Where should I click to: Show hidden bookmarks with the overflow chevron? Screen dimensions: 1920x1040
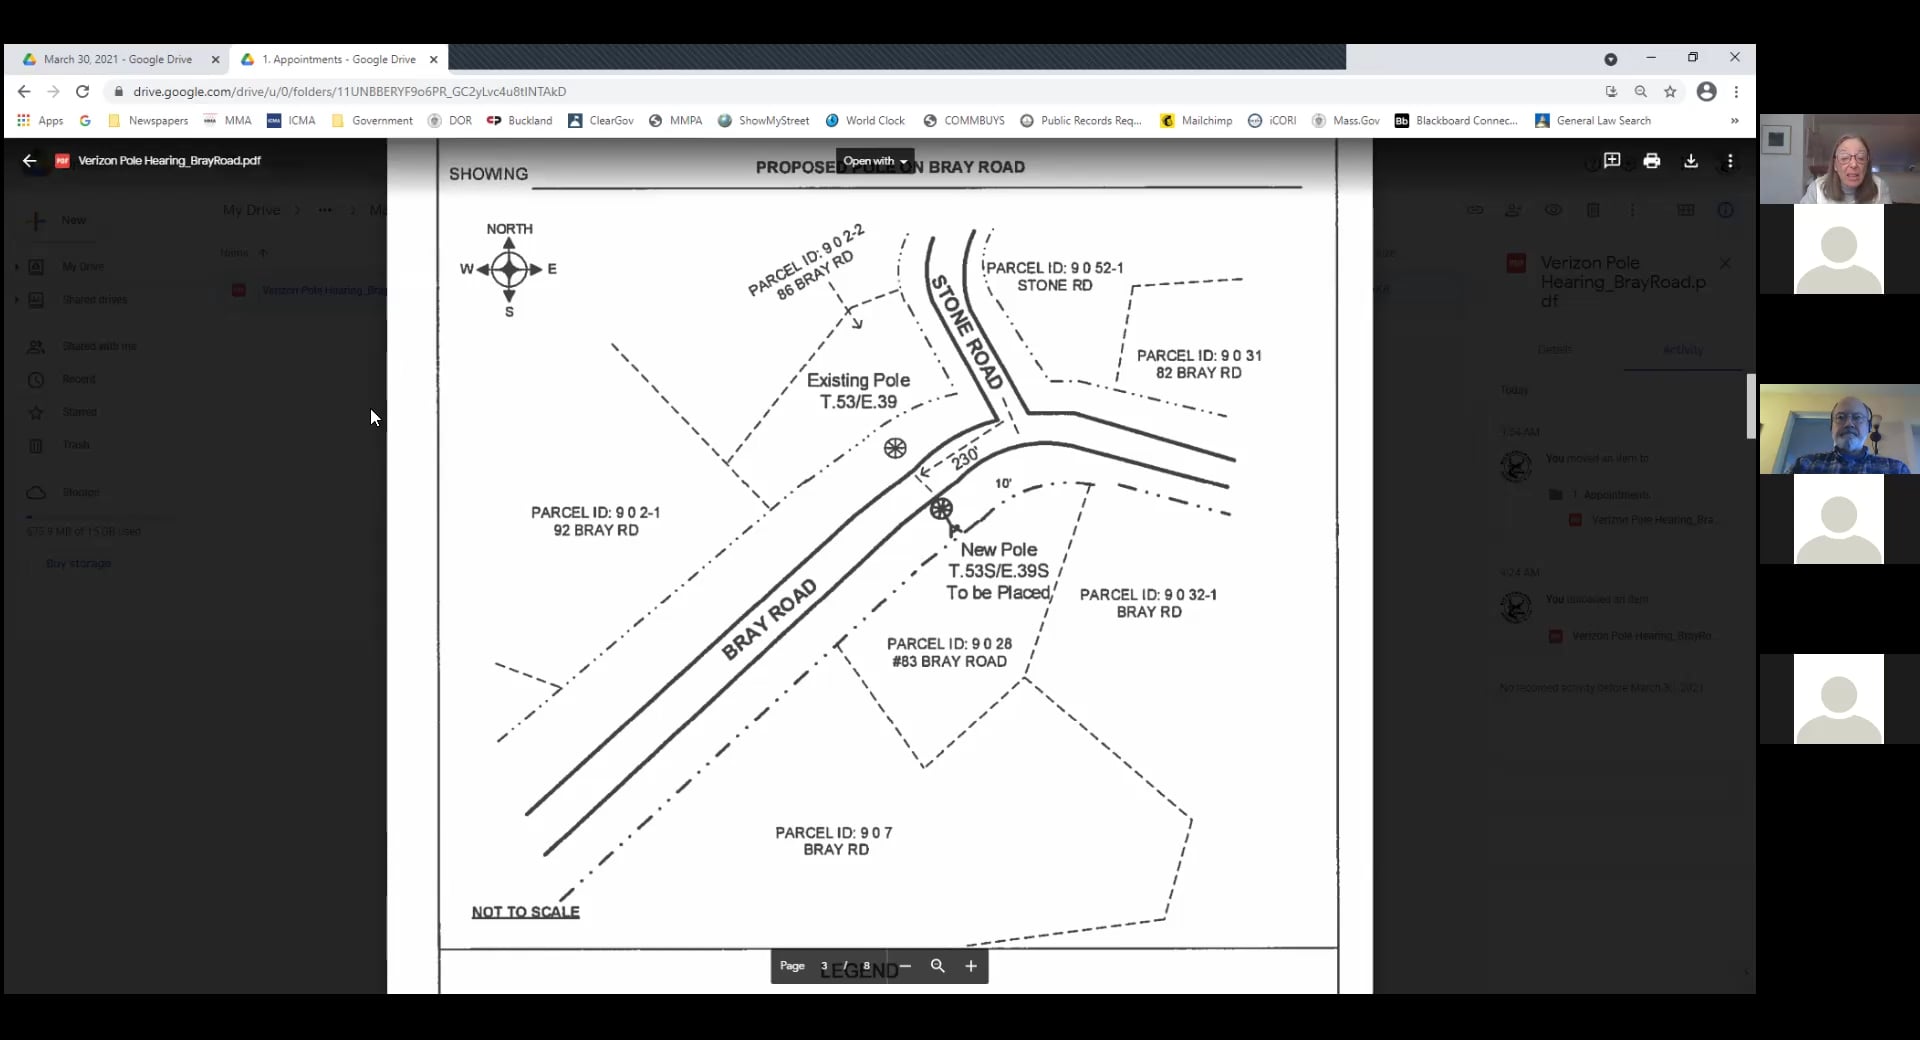click(1735, 120)
